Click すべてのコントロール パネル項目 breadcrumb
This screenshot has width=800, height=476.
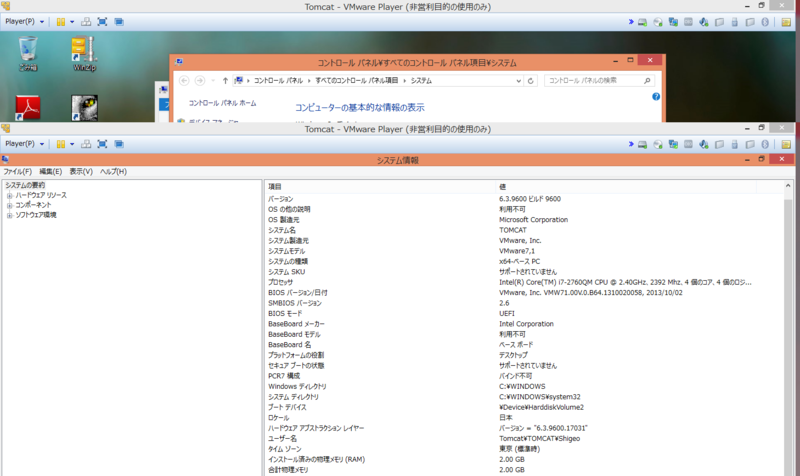coord(356,81)
